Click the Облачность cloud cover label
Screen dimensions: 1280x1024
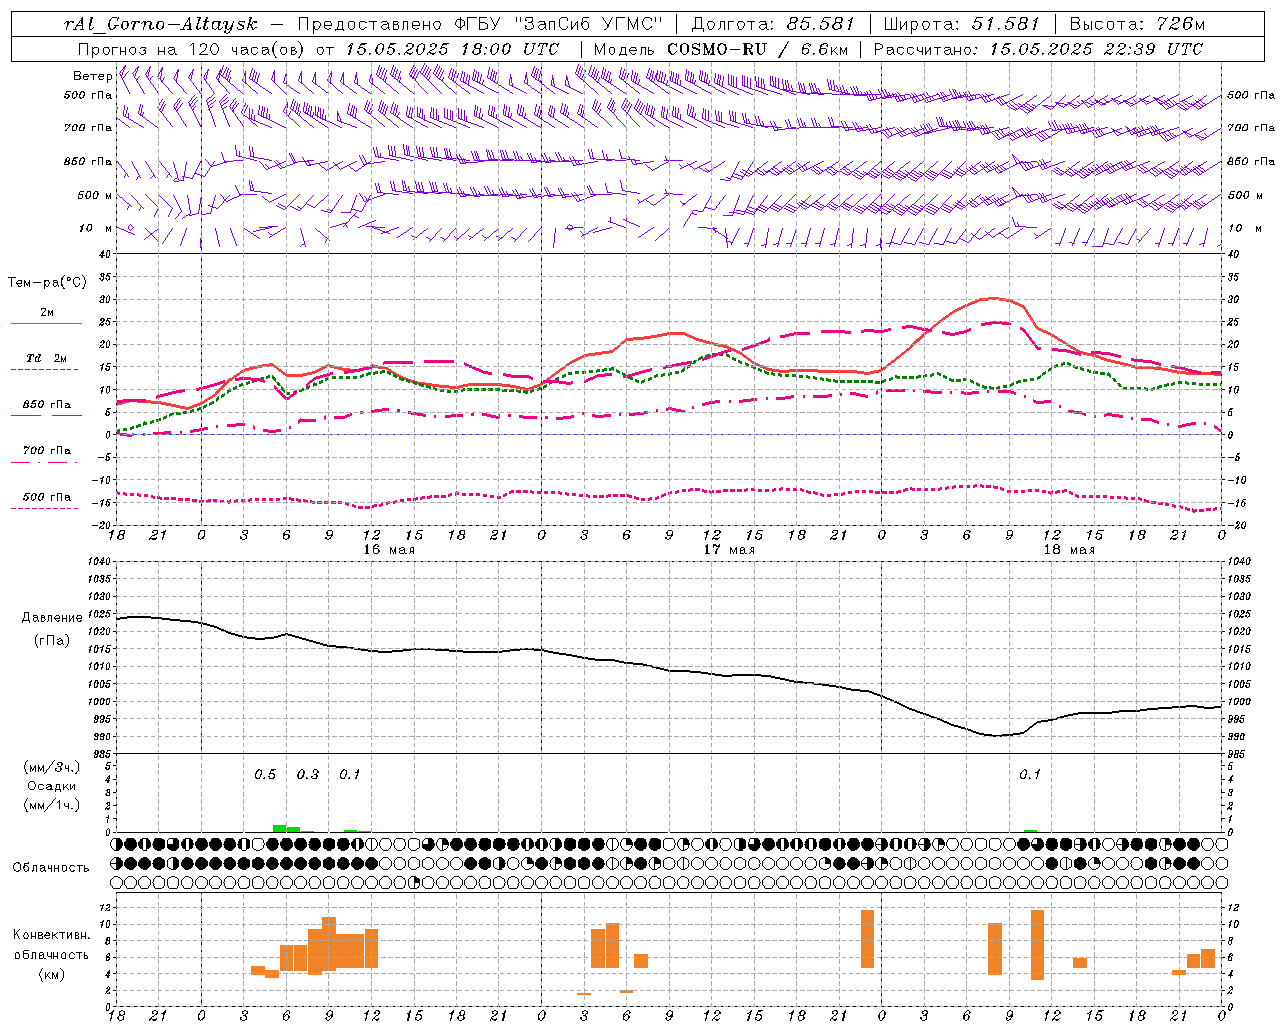click(x=51, y=868)
